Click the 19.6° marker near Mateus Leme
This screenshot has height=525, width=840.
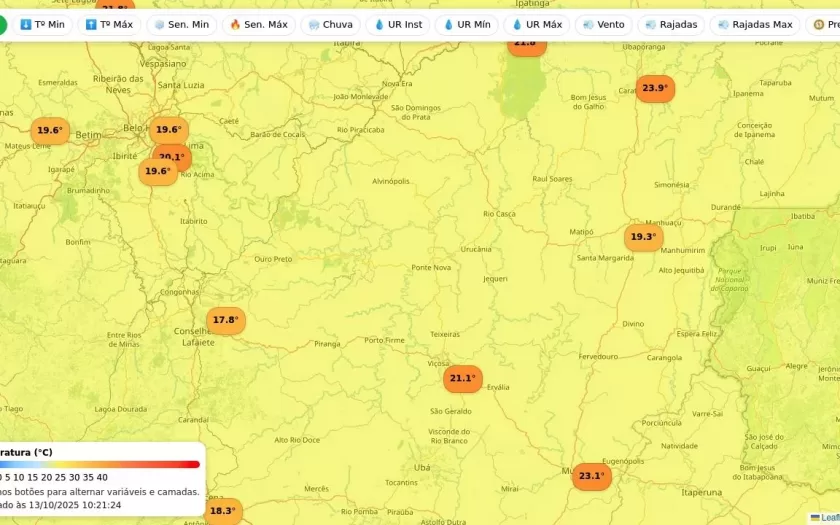coord(50,131)
